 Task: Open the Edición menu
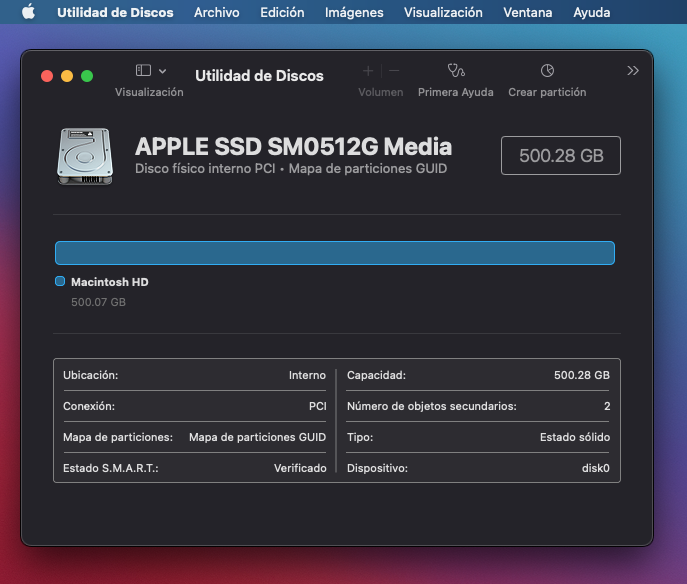282,12
